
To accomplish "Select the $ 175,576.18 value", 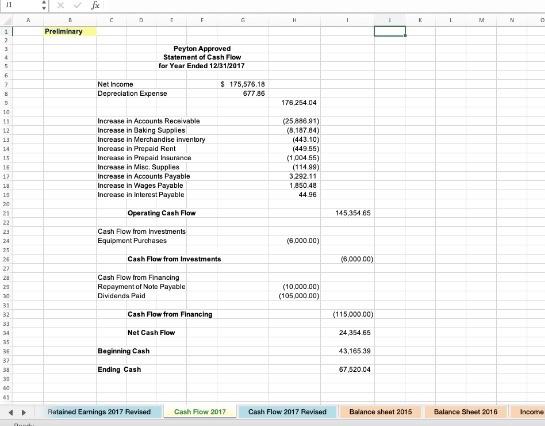I will point(243,84).
